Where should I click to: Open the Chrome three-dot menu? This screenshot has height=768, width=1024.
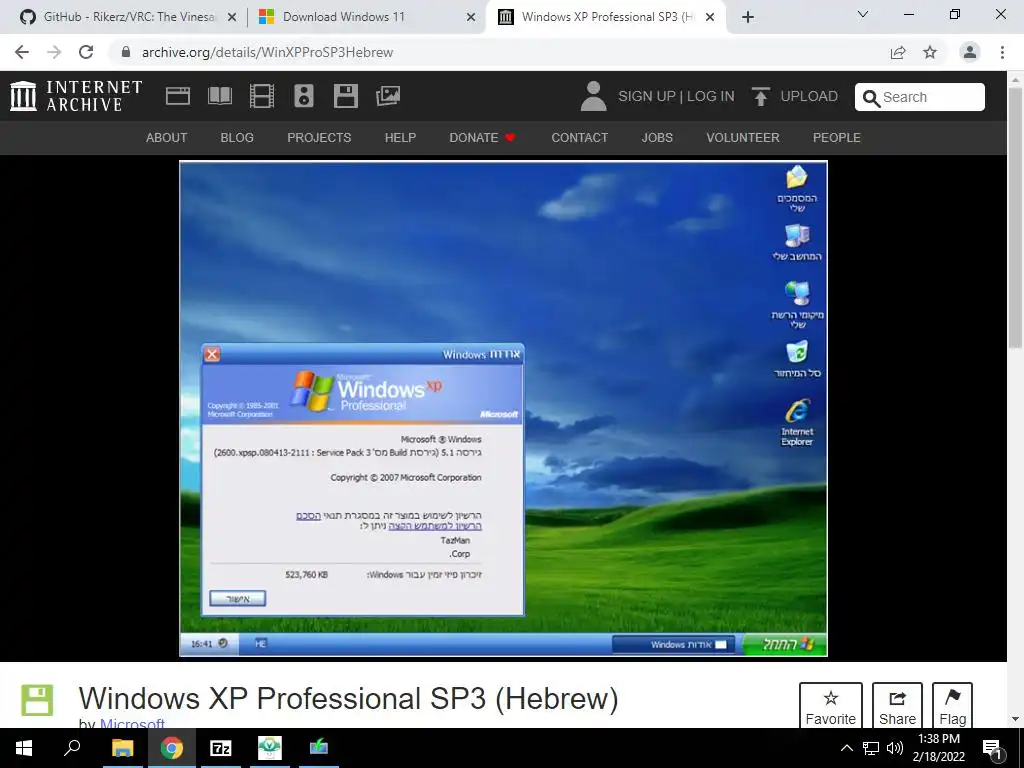pyautogui.click(x=1002, y=52)
